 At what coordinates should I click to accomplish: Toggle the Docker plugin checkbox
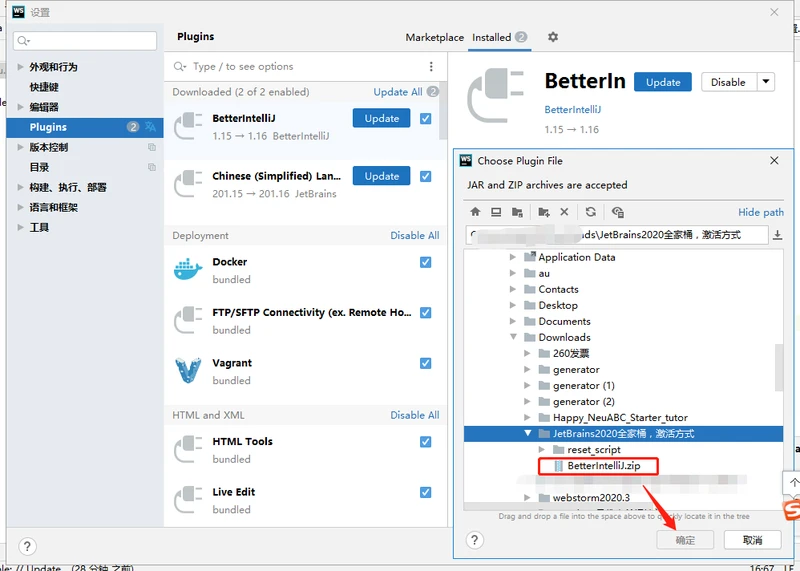(x=426, y=262)
